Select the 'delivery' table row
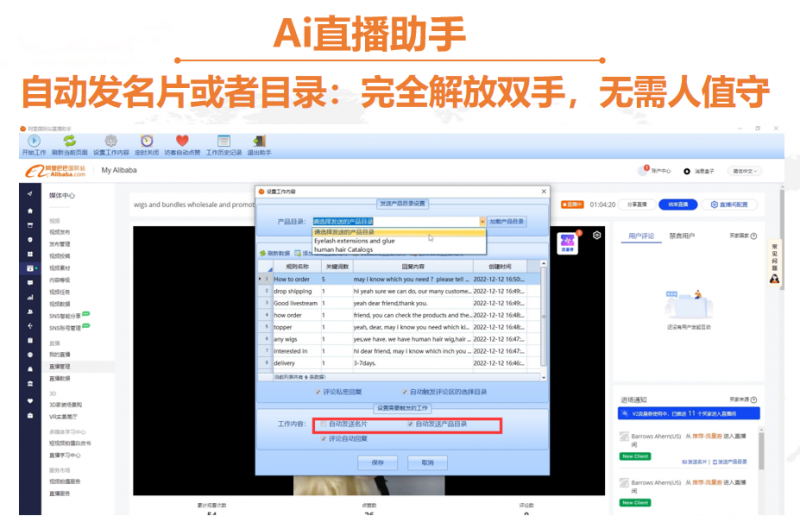This screenshot has width=800, height=522. (x=399, y=363)
